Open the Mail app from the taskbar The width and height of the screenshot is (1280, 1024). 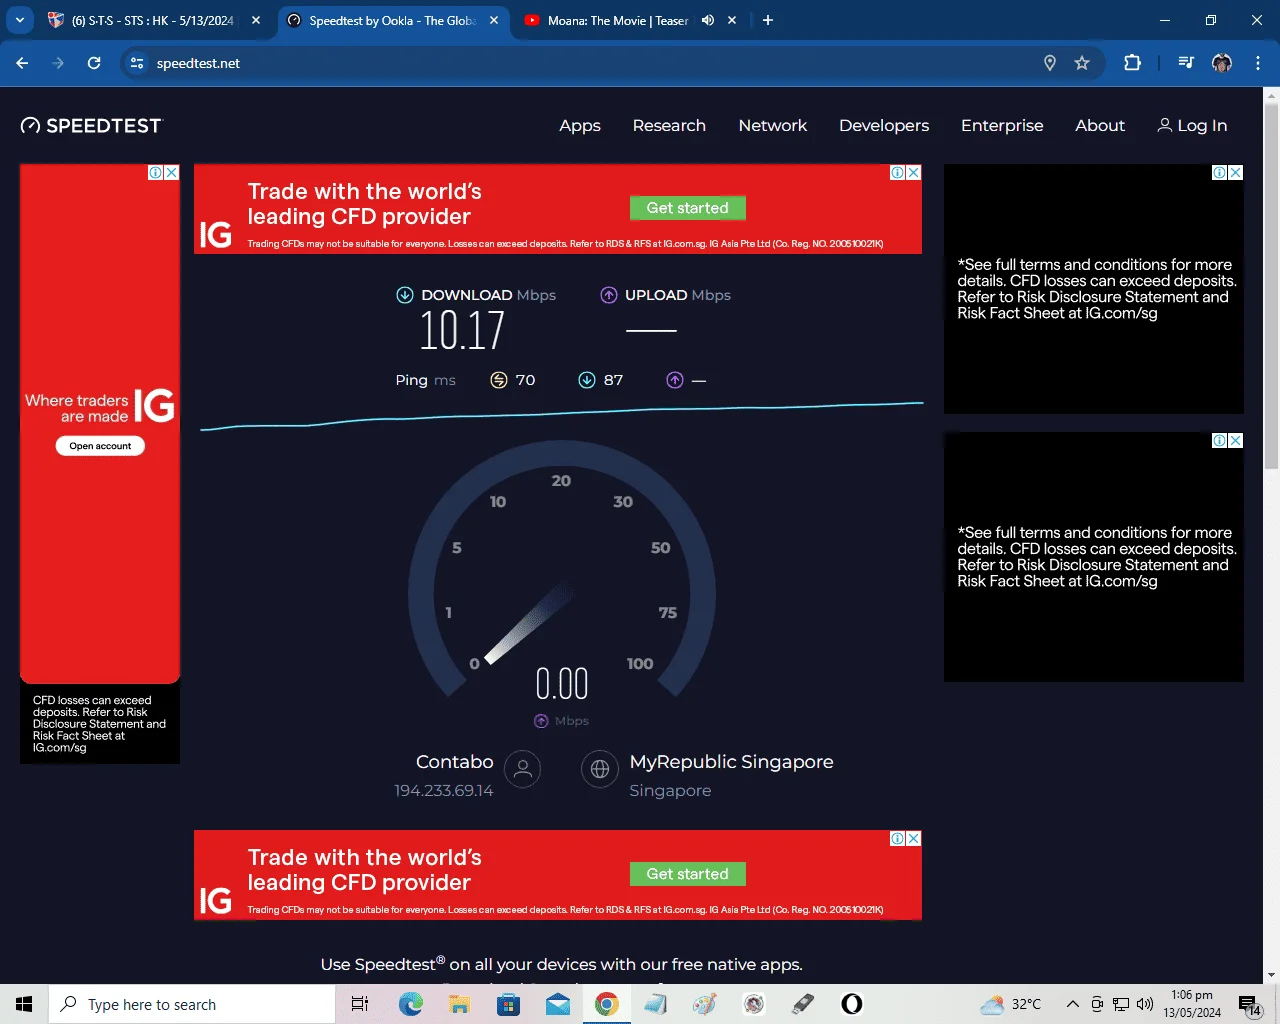click(x=558, y=1004)
